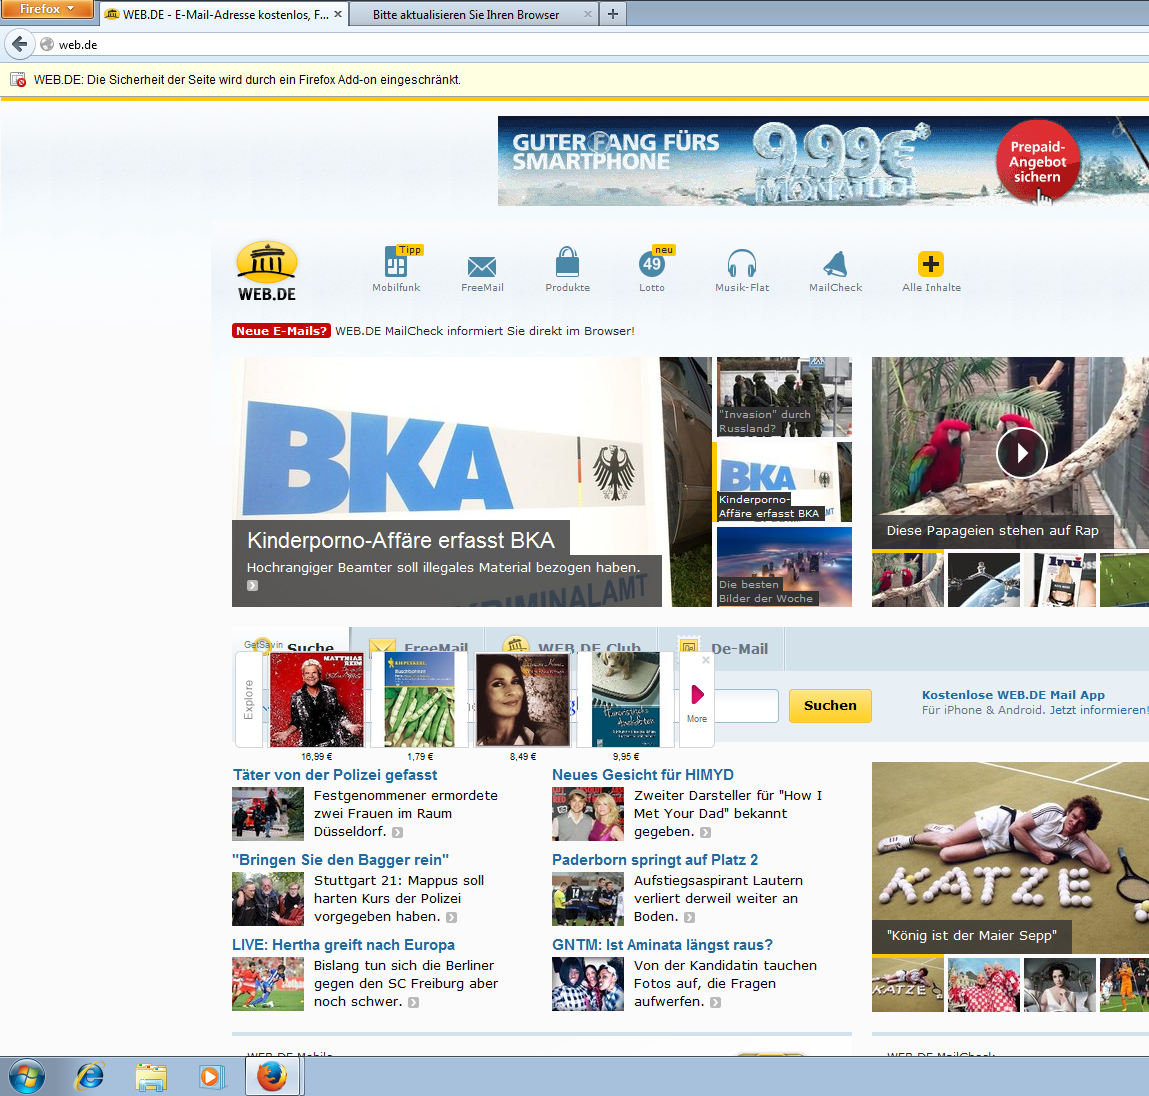The image size is (1149, 1096).
Task: Launch Internet Explorer from taskbar
Action: tap(89, 1076)
